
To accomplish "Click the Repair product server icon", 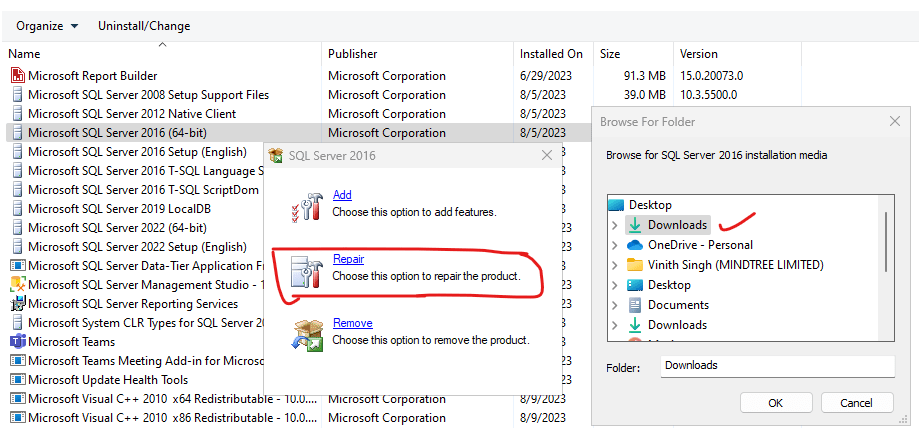I will click(x=307, y=271).
